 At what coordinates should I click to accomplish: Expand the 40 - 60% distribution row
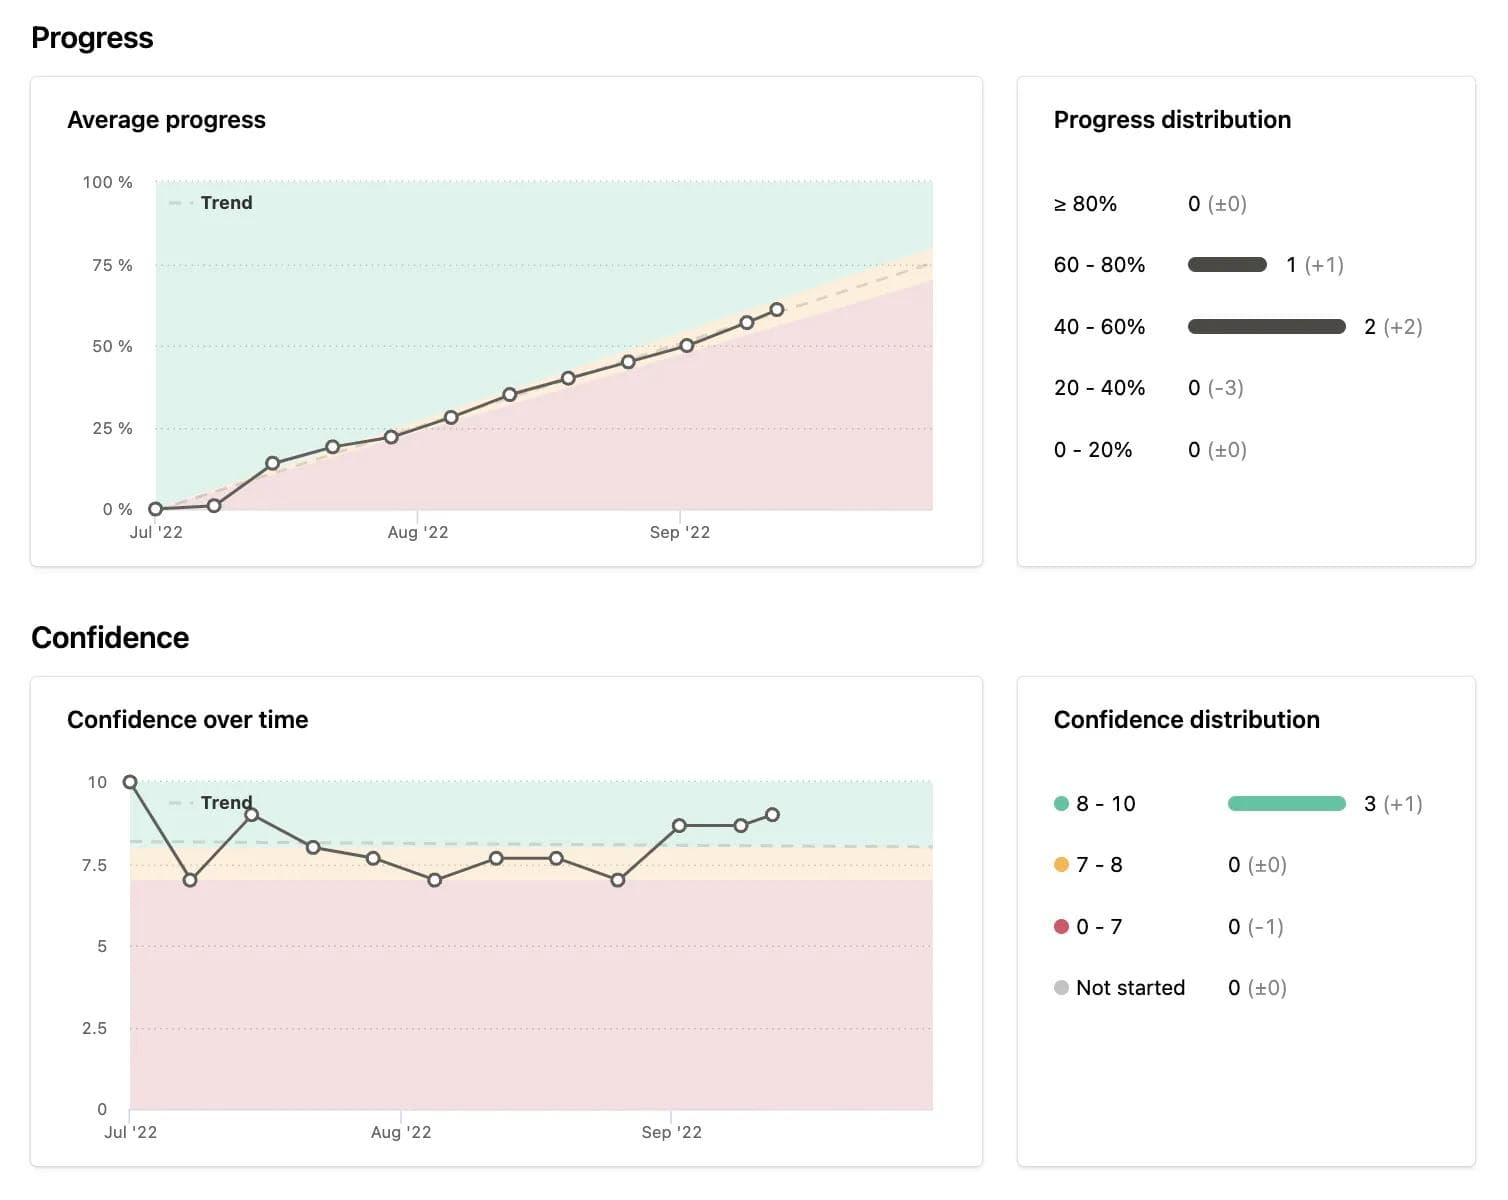coord(1099,326)
